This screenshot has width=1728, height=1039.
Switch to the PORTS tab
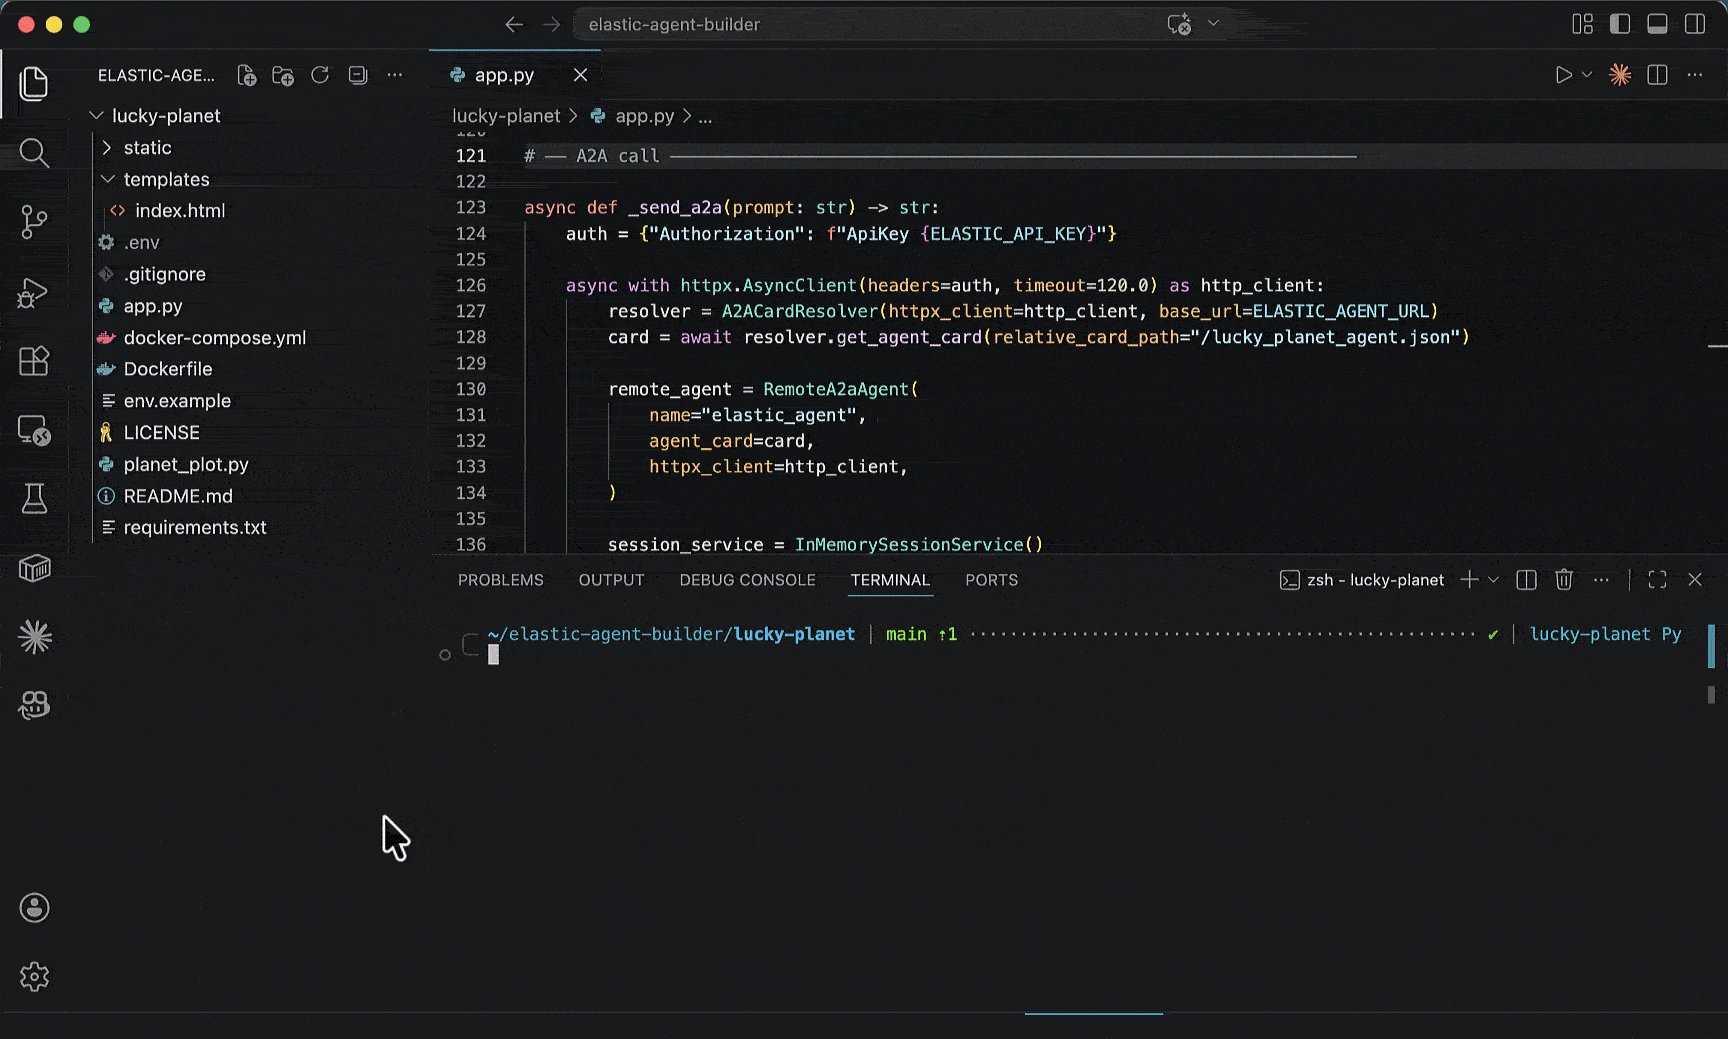pos(991,580)
